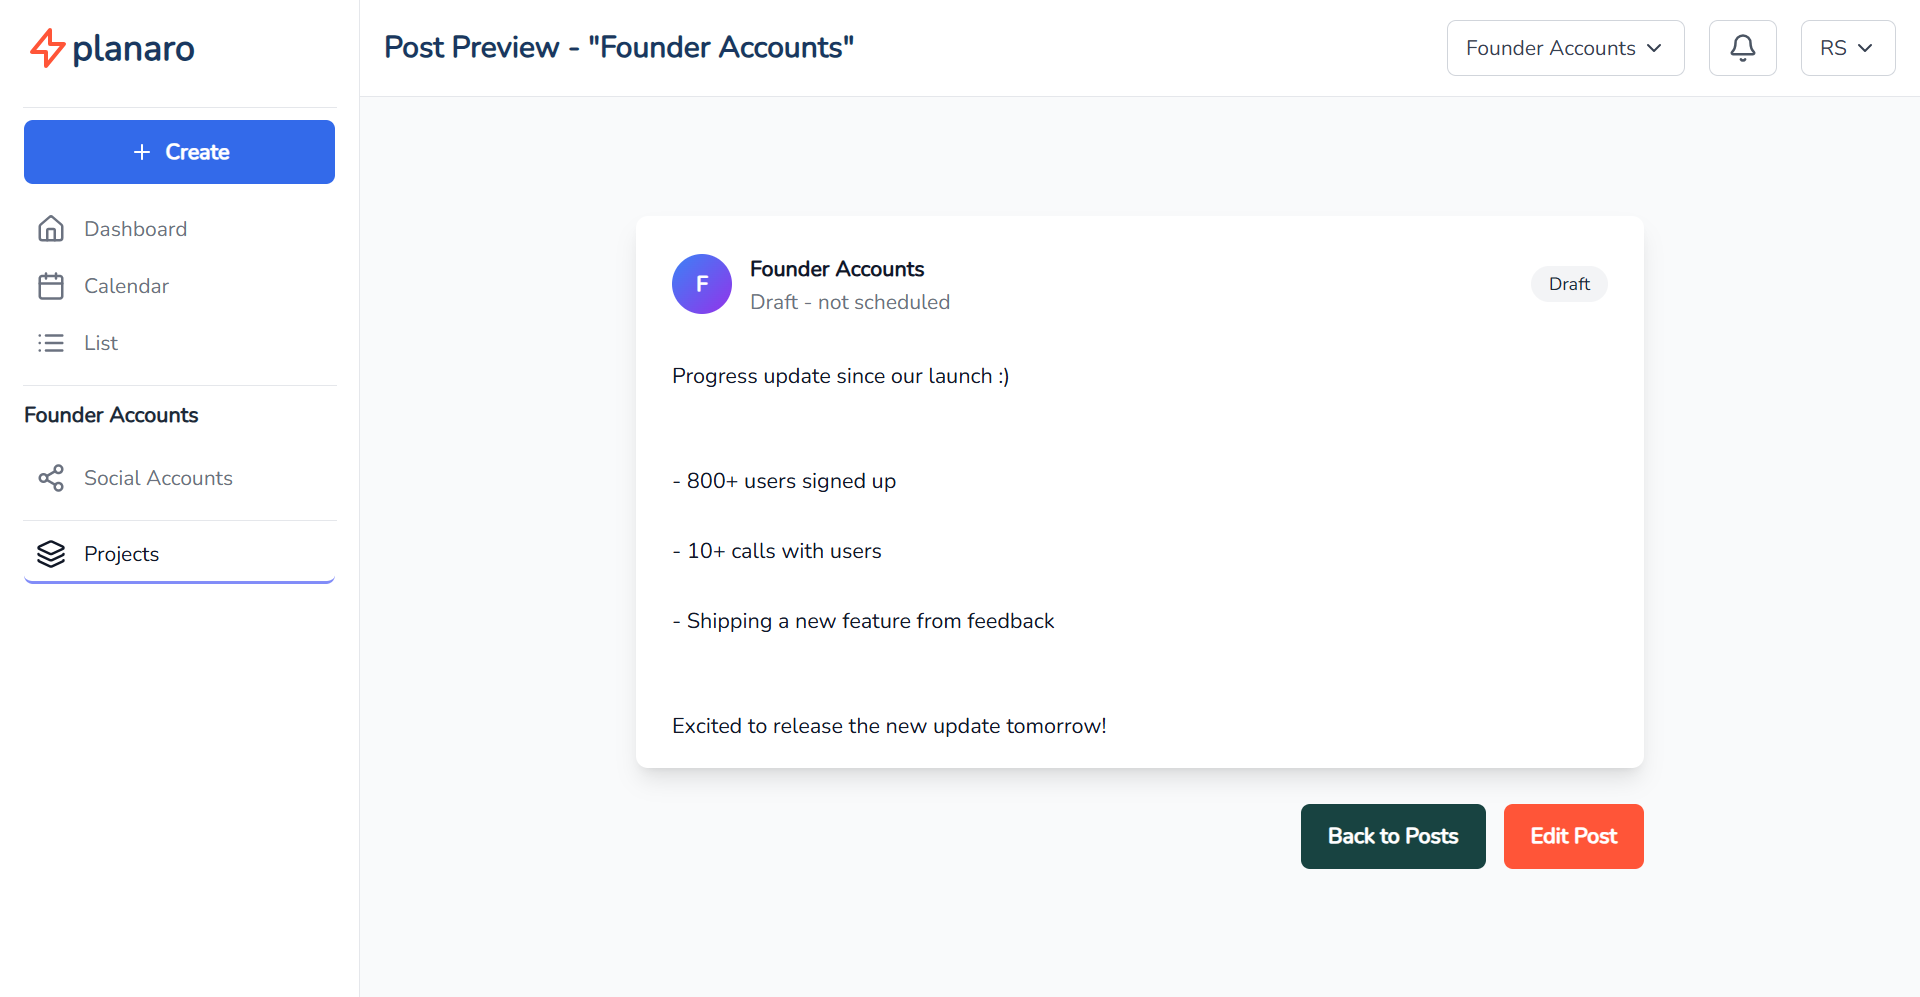Open Social Accounts via share icon
The height and width of the screenshot is (997, 1920).
(51, 478)
